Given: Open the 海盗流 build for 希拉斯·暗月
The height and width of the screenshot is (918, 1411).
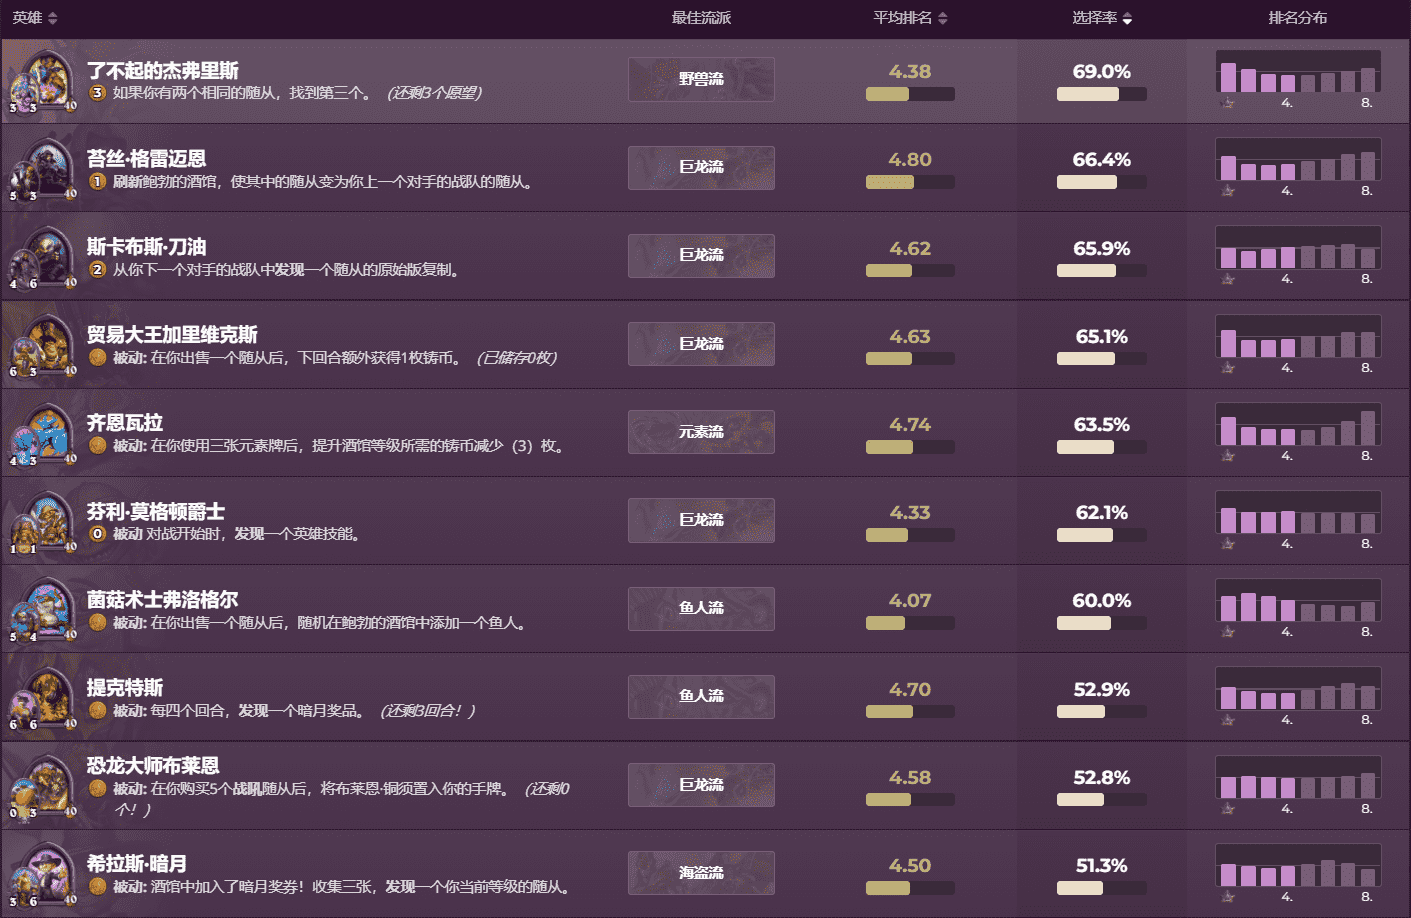Looking at the screenshot, I should coord(701,873).
